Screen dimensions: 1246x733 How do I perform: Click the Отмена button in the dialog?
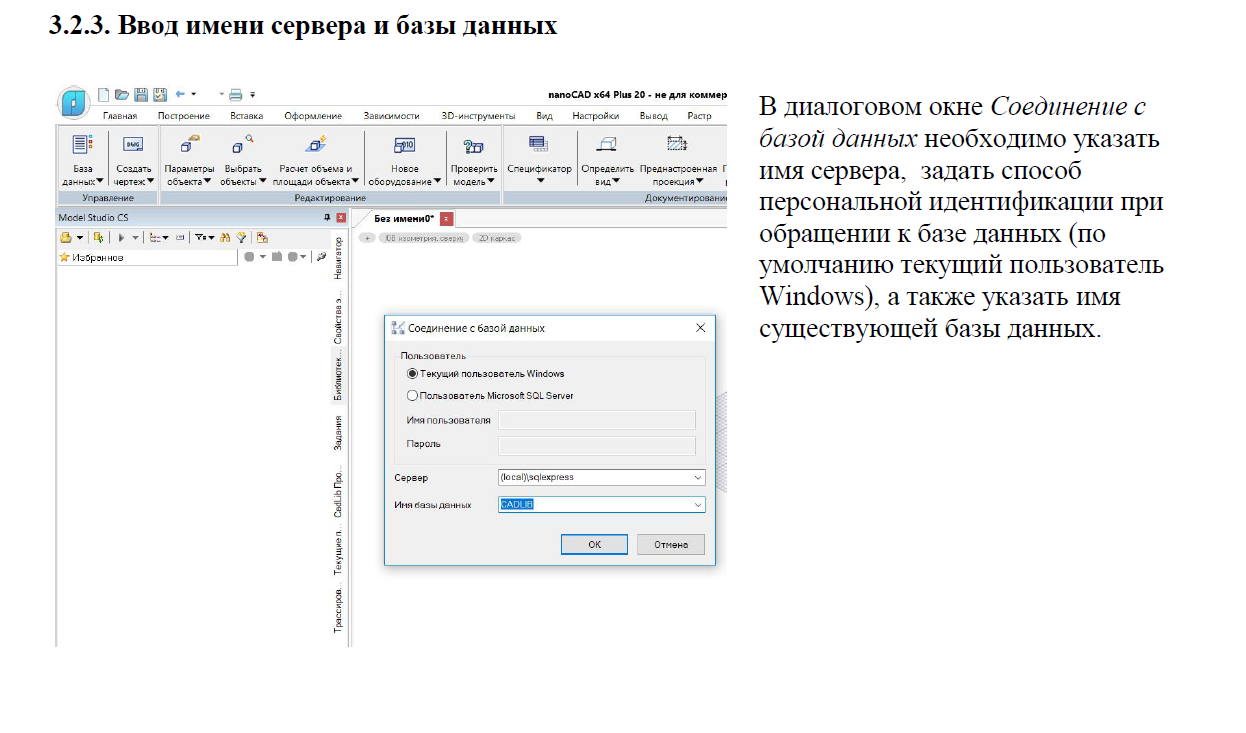point(671,545)
